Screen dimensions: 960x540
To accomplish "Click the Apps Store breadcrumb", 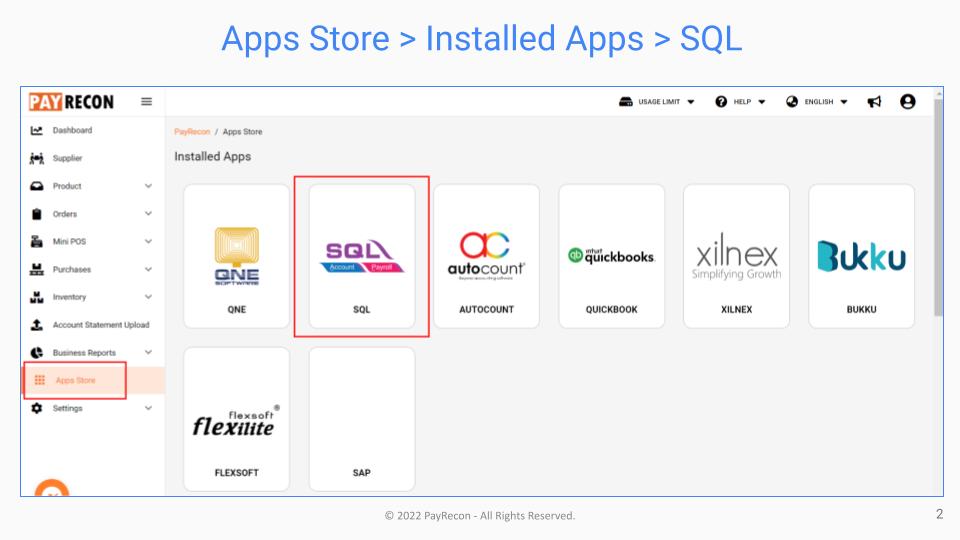I will point(242,132).
